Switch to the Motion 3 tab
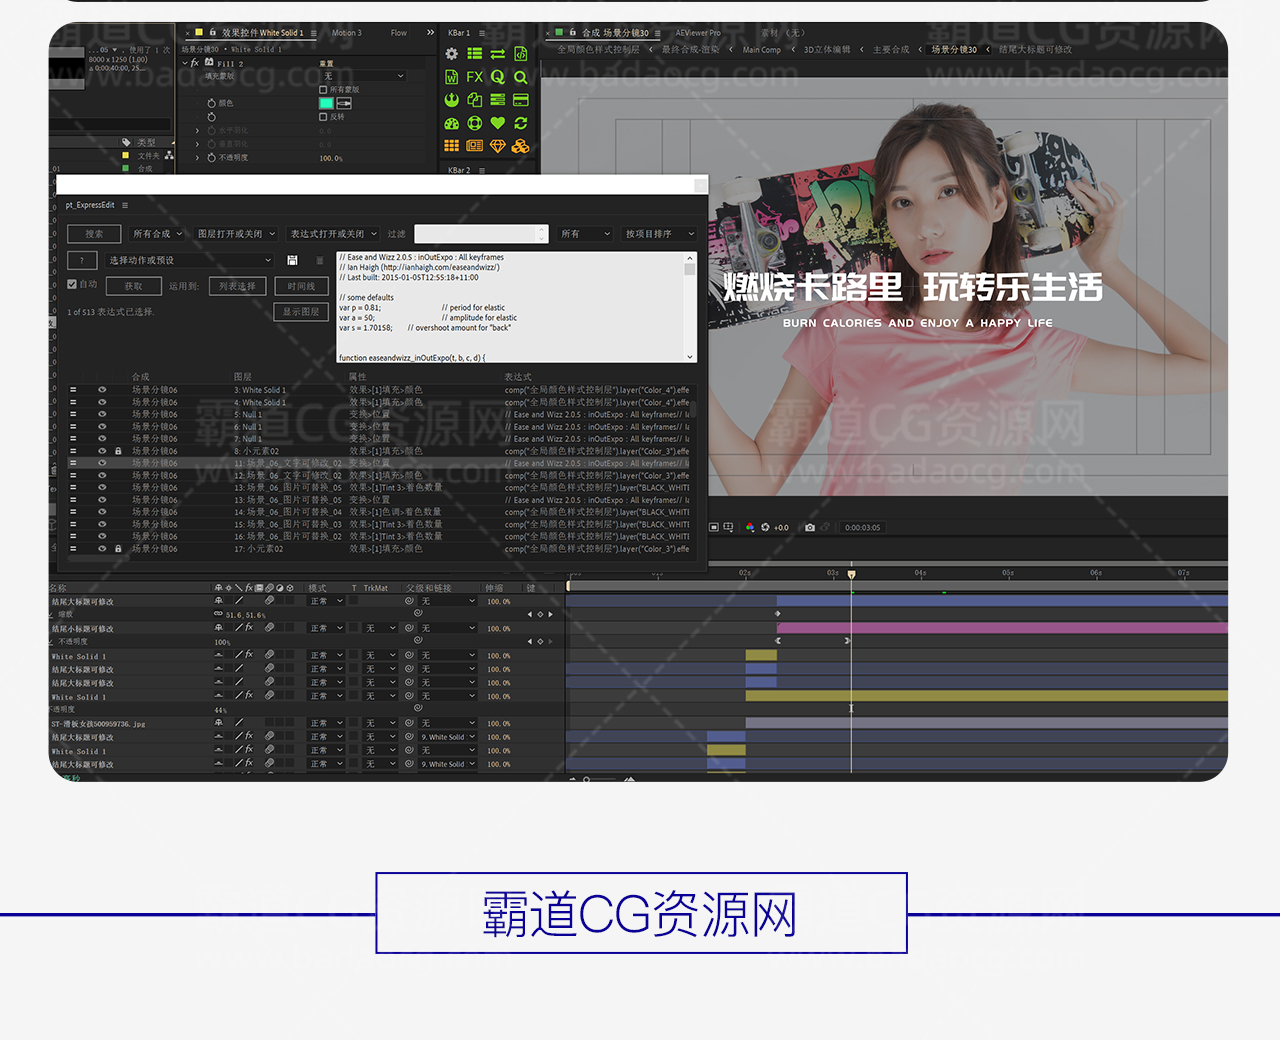The height and width of the screenshot is (1041, 1280). pyautogui.click(x=347, y=33)
